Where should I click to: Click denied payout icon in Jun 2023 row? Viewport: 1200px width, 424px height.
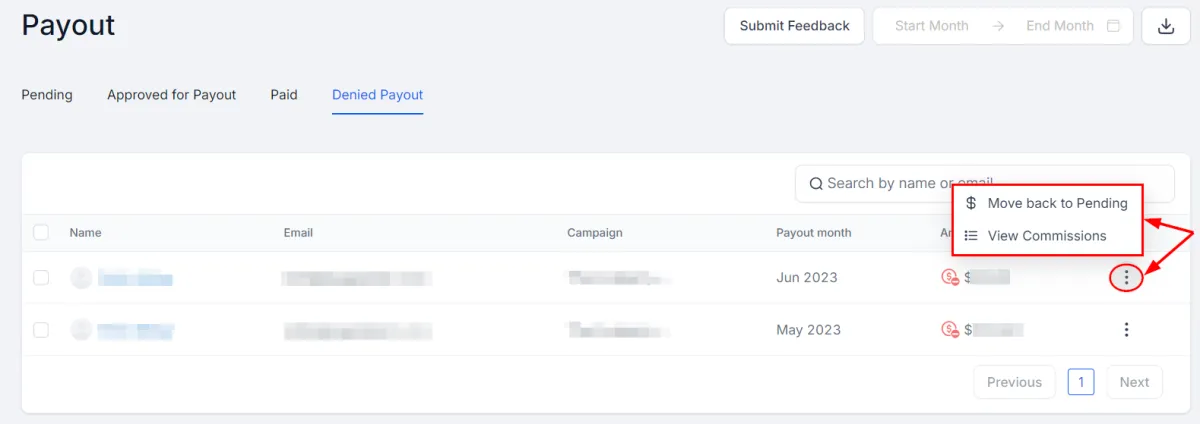point(950,277)
